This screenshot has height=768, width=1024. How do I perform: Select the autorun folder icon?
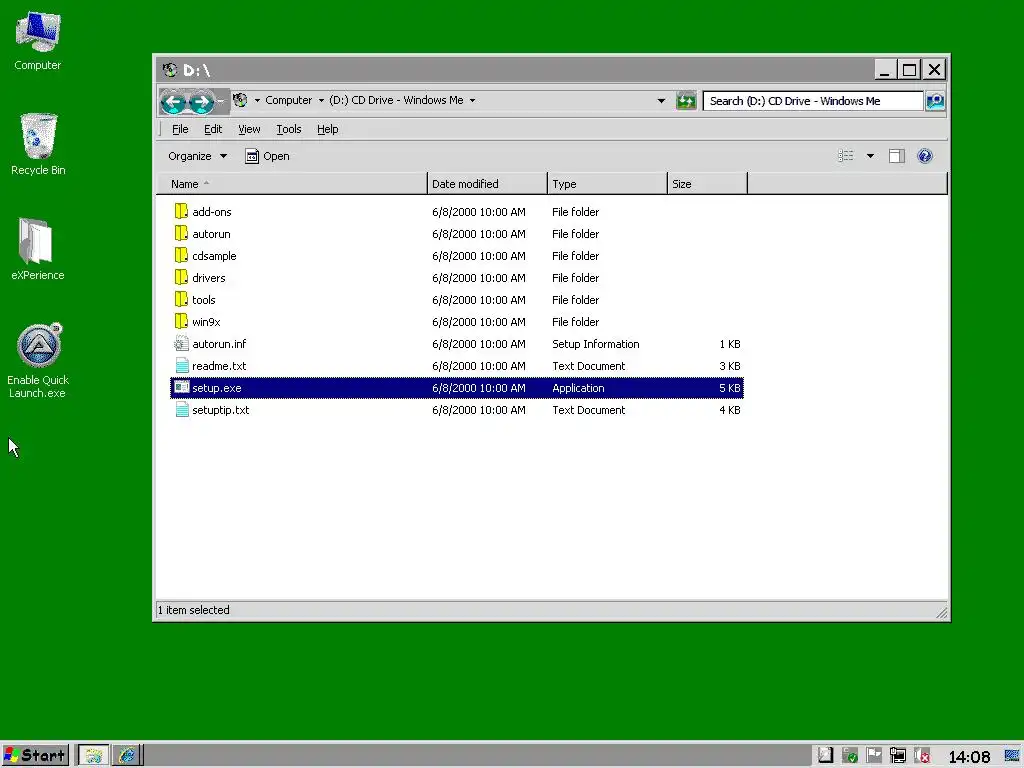(182, 234)
